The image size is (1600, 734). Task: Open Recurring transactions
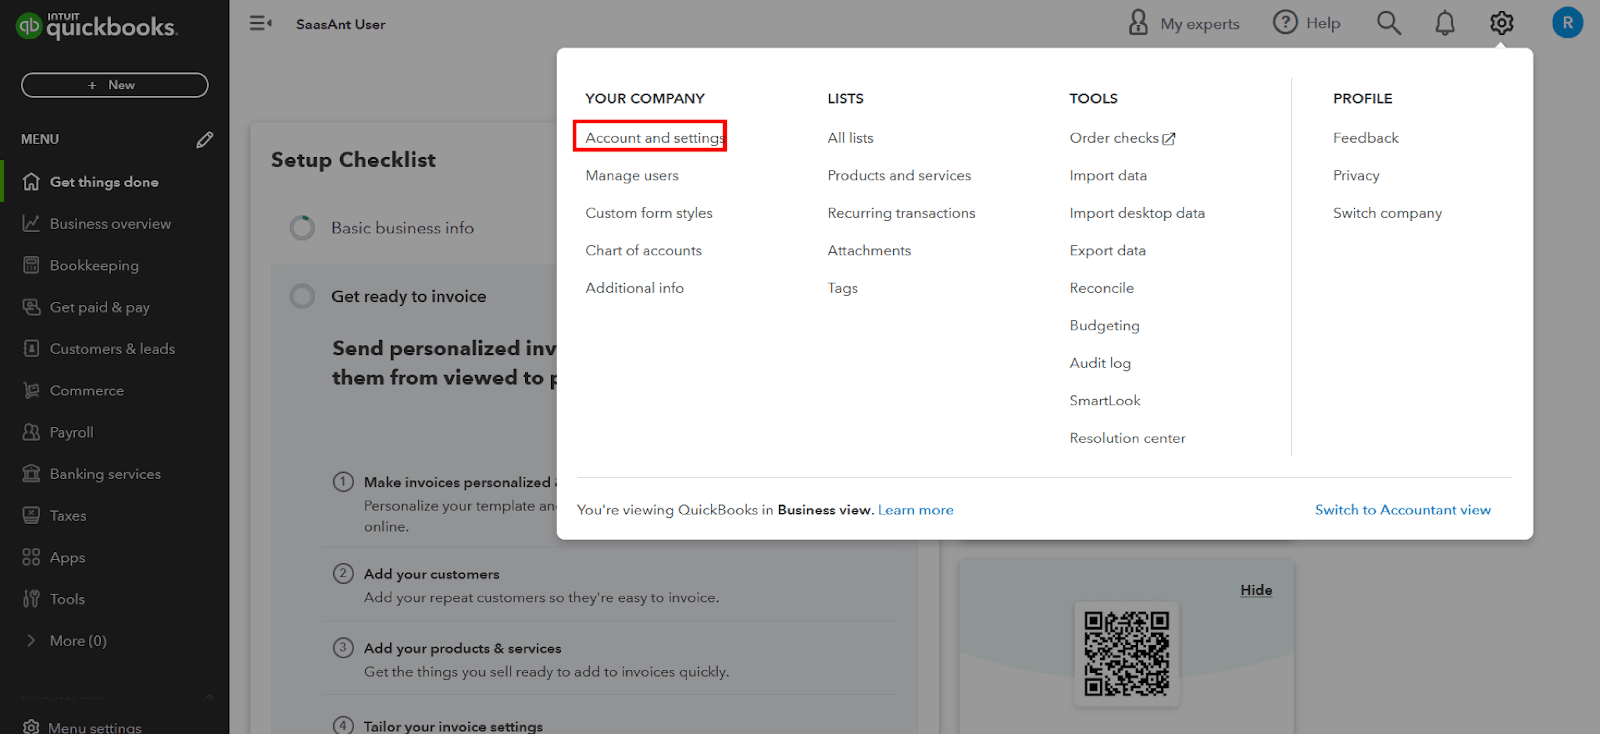901,213
